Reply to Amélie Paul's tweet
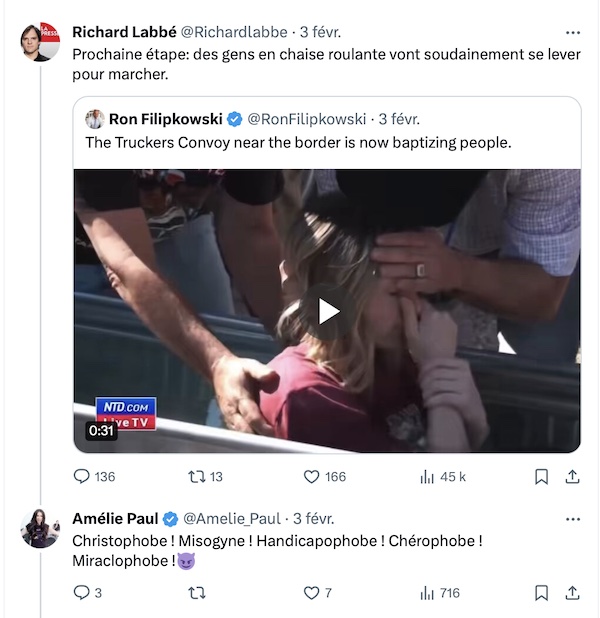600x618 pixels. tap(82, 592)
